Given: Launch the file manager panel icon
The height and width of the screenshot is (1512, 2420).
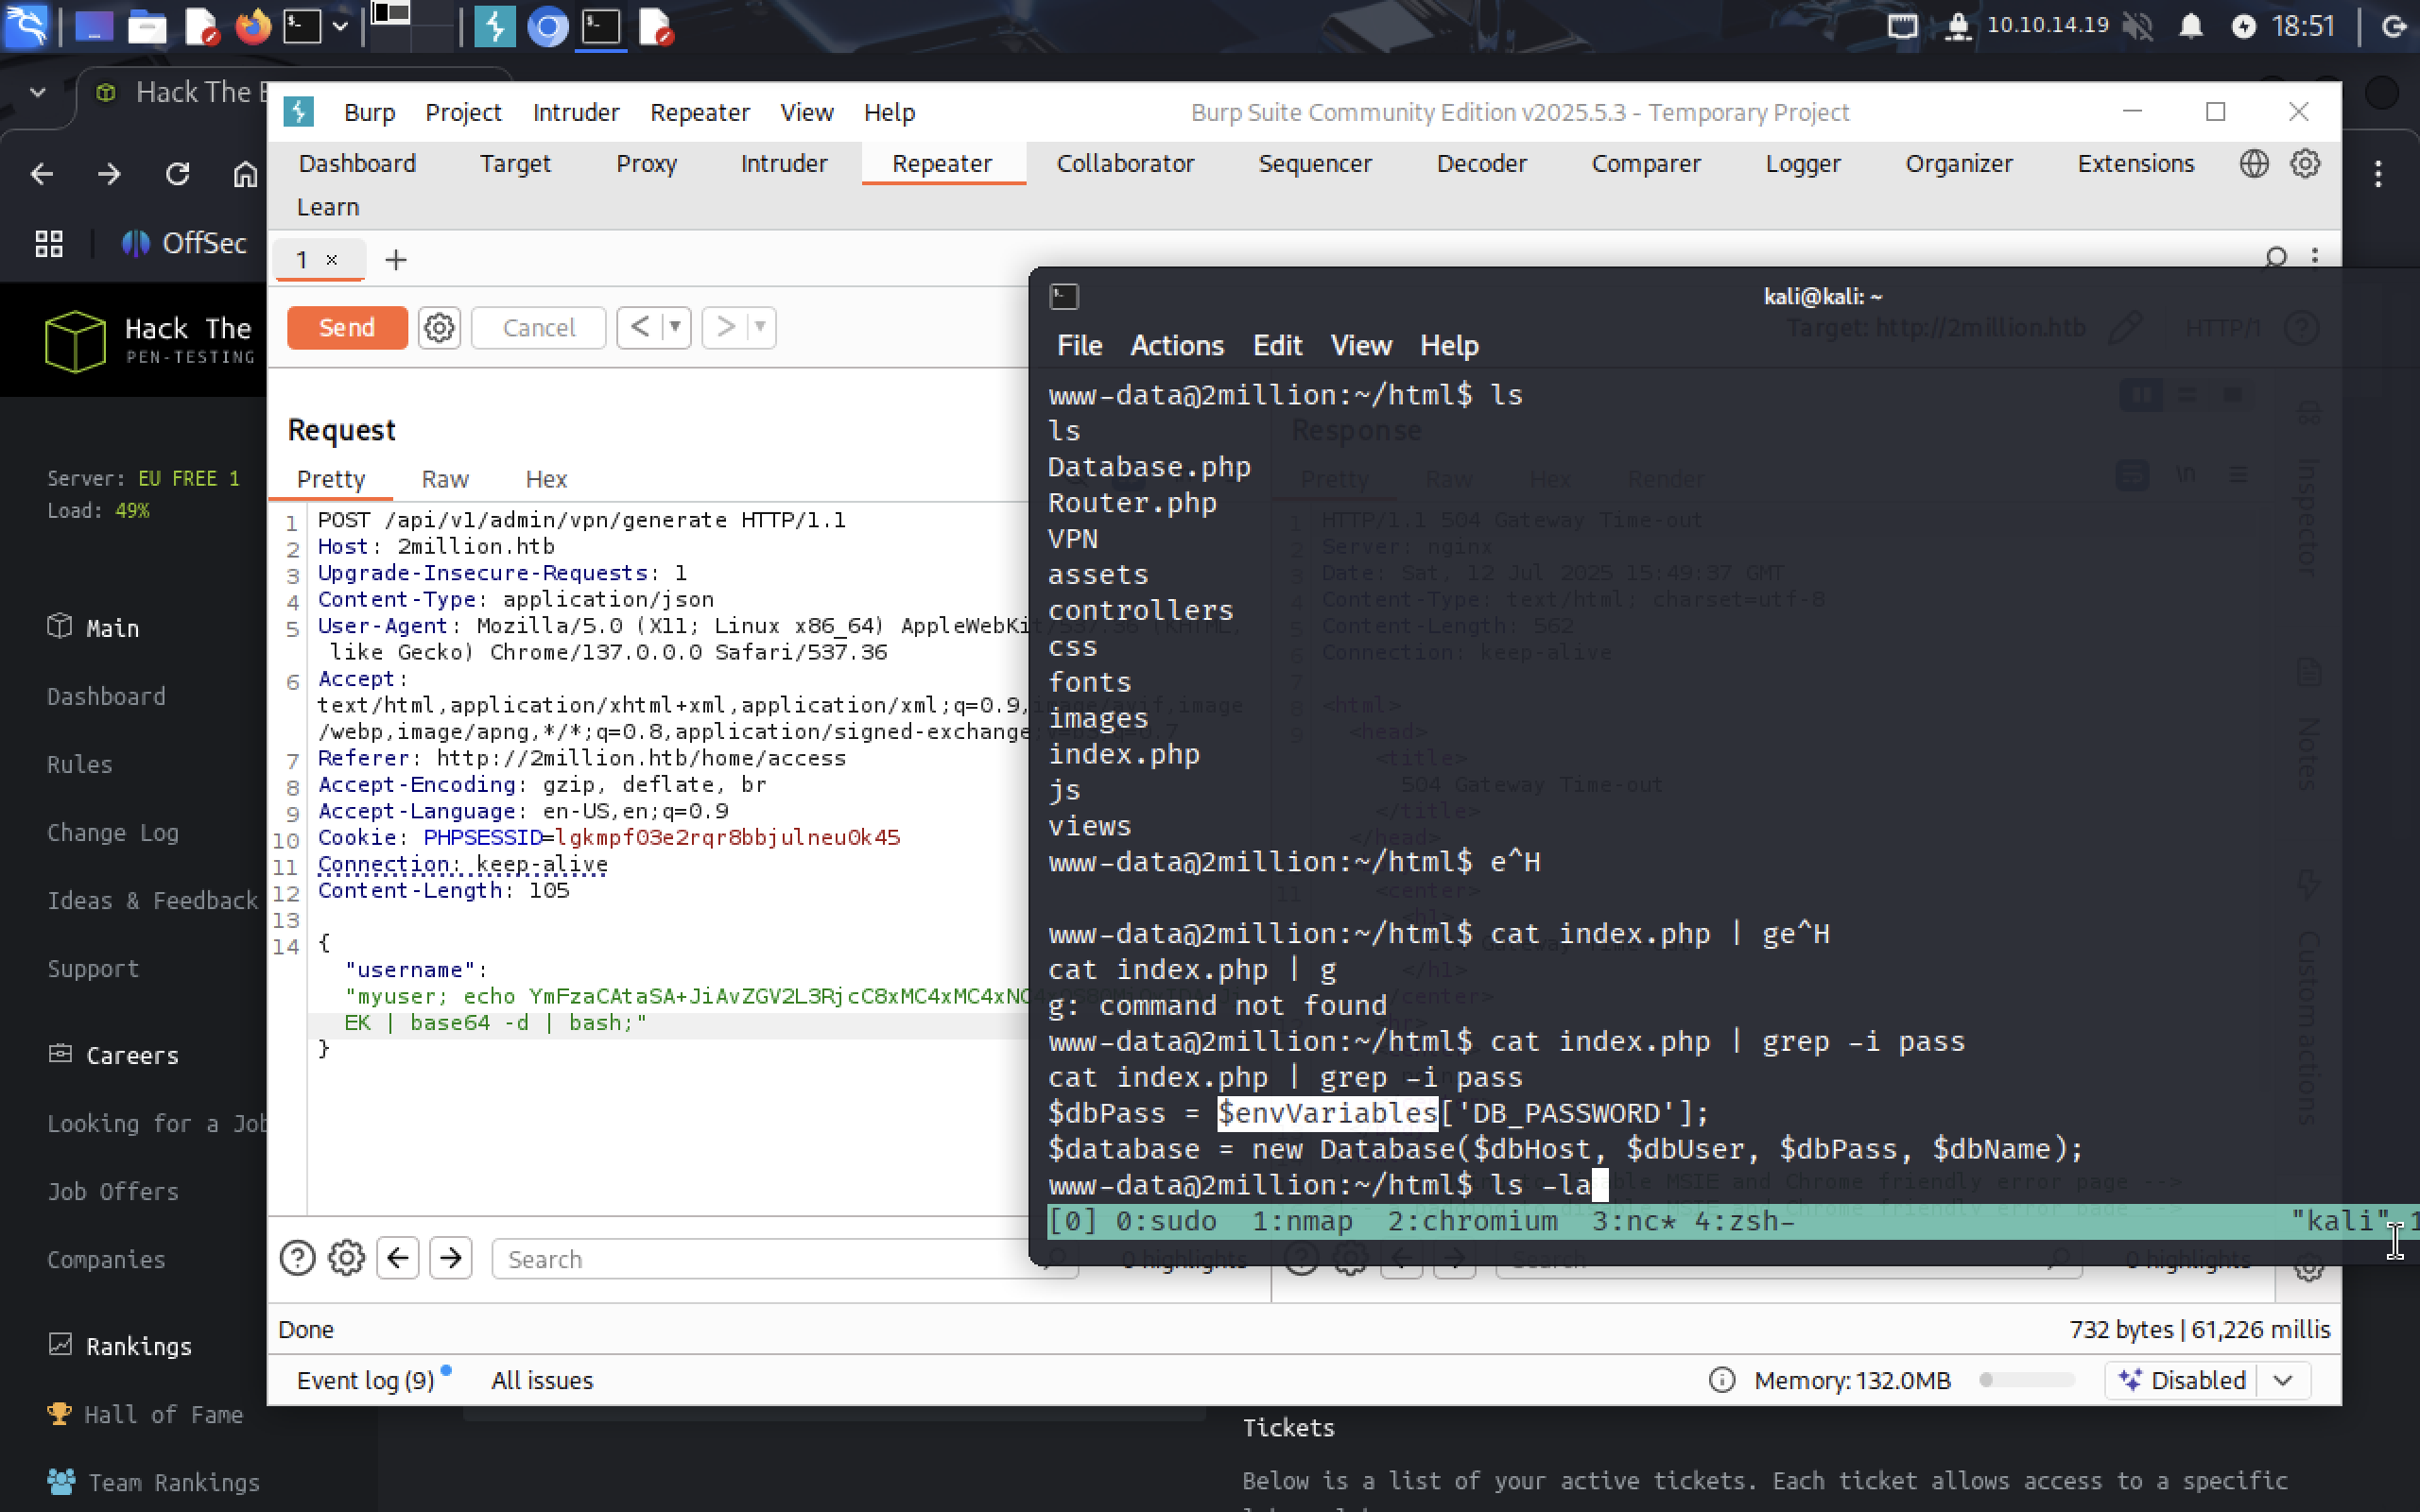Looking at the screenshot, I should (x=147, y=26).
